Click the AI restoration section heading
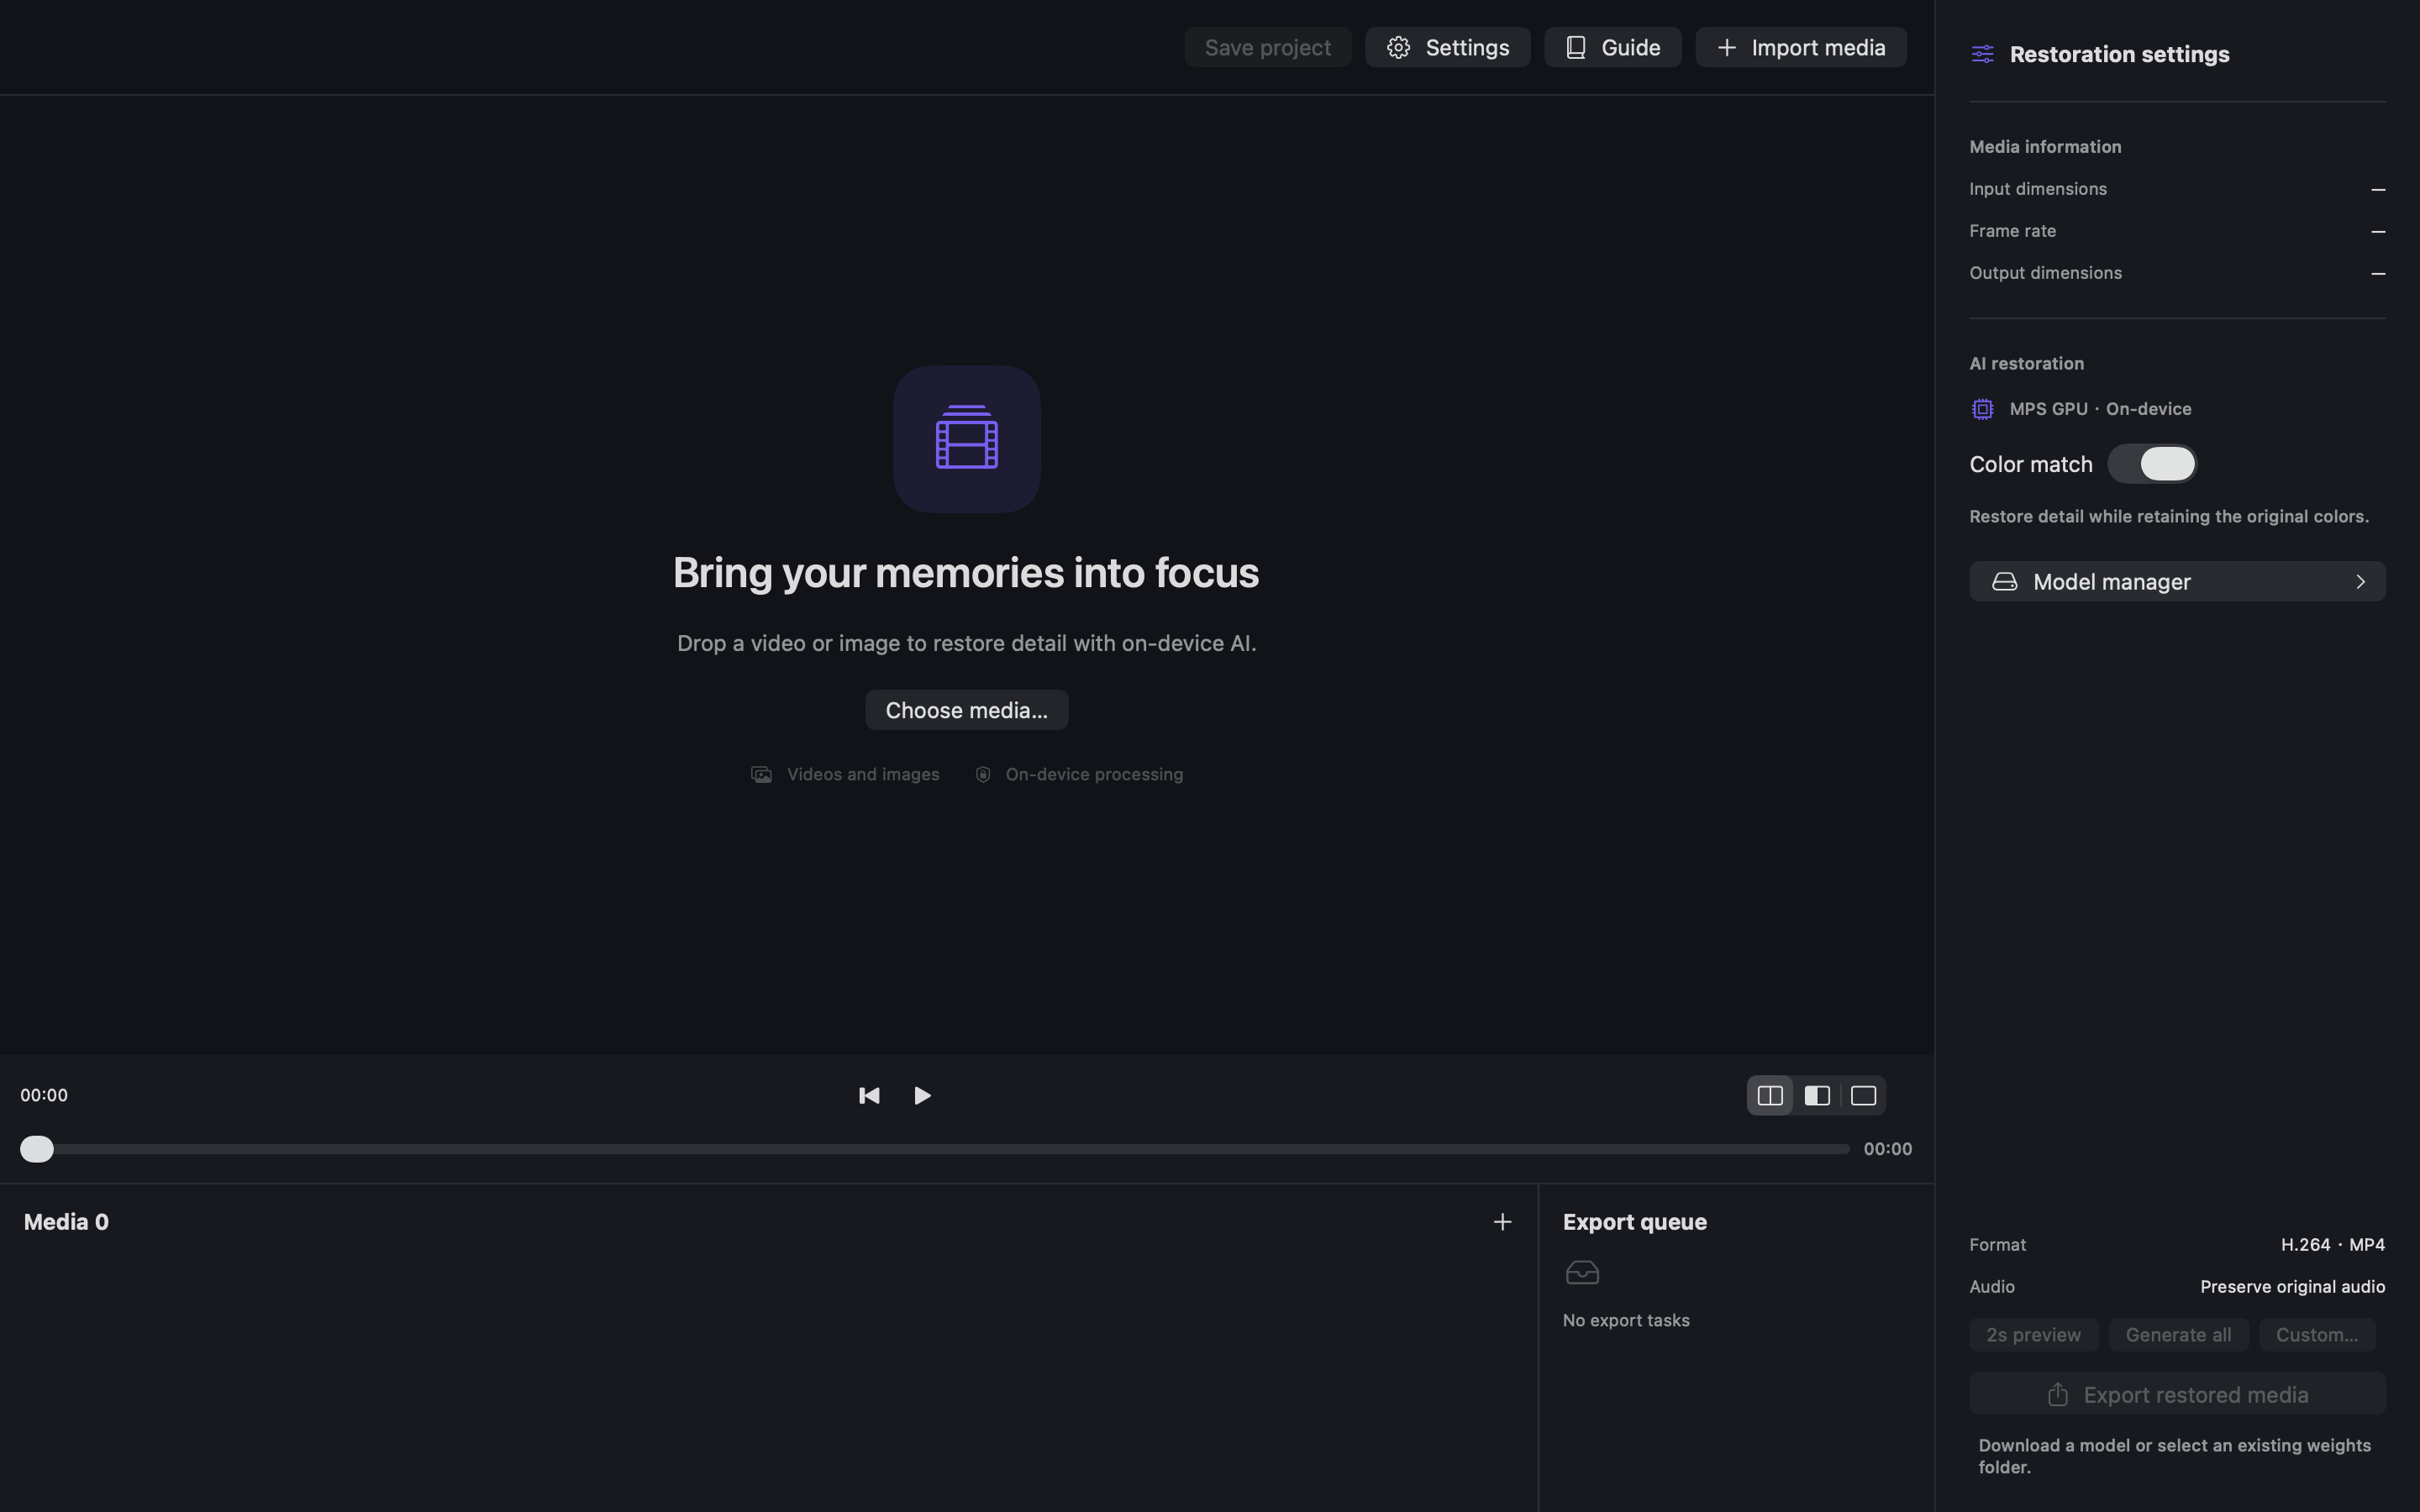 click(2026, 363)
